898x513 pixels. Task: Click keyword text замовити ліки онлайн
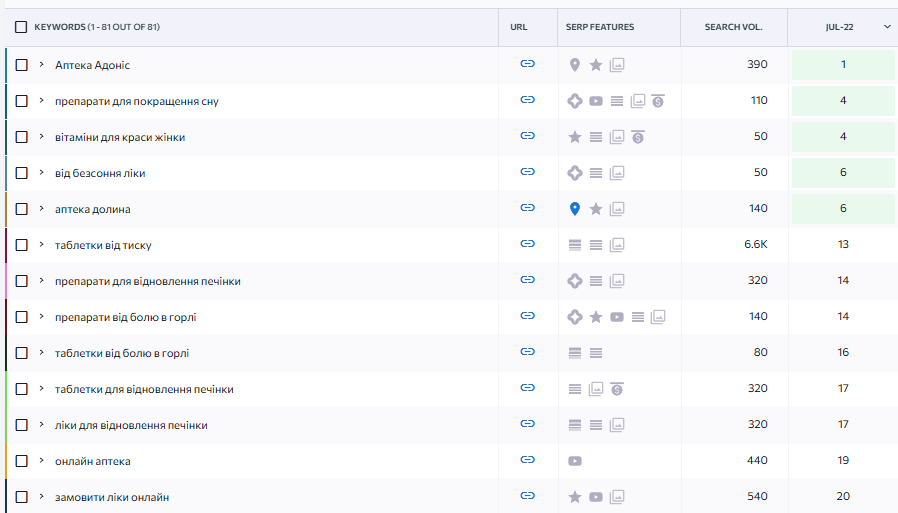coord(112,497)
